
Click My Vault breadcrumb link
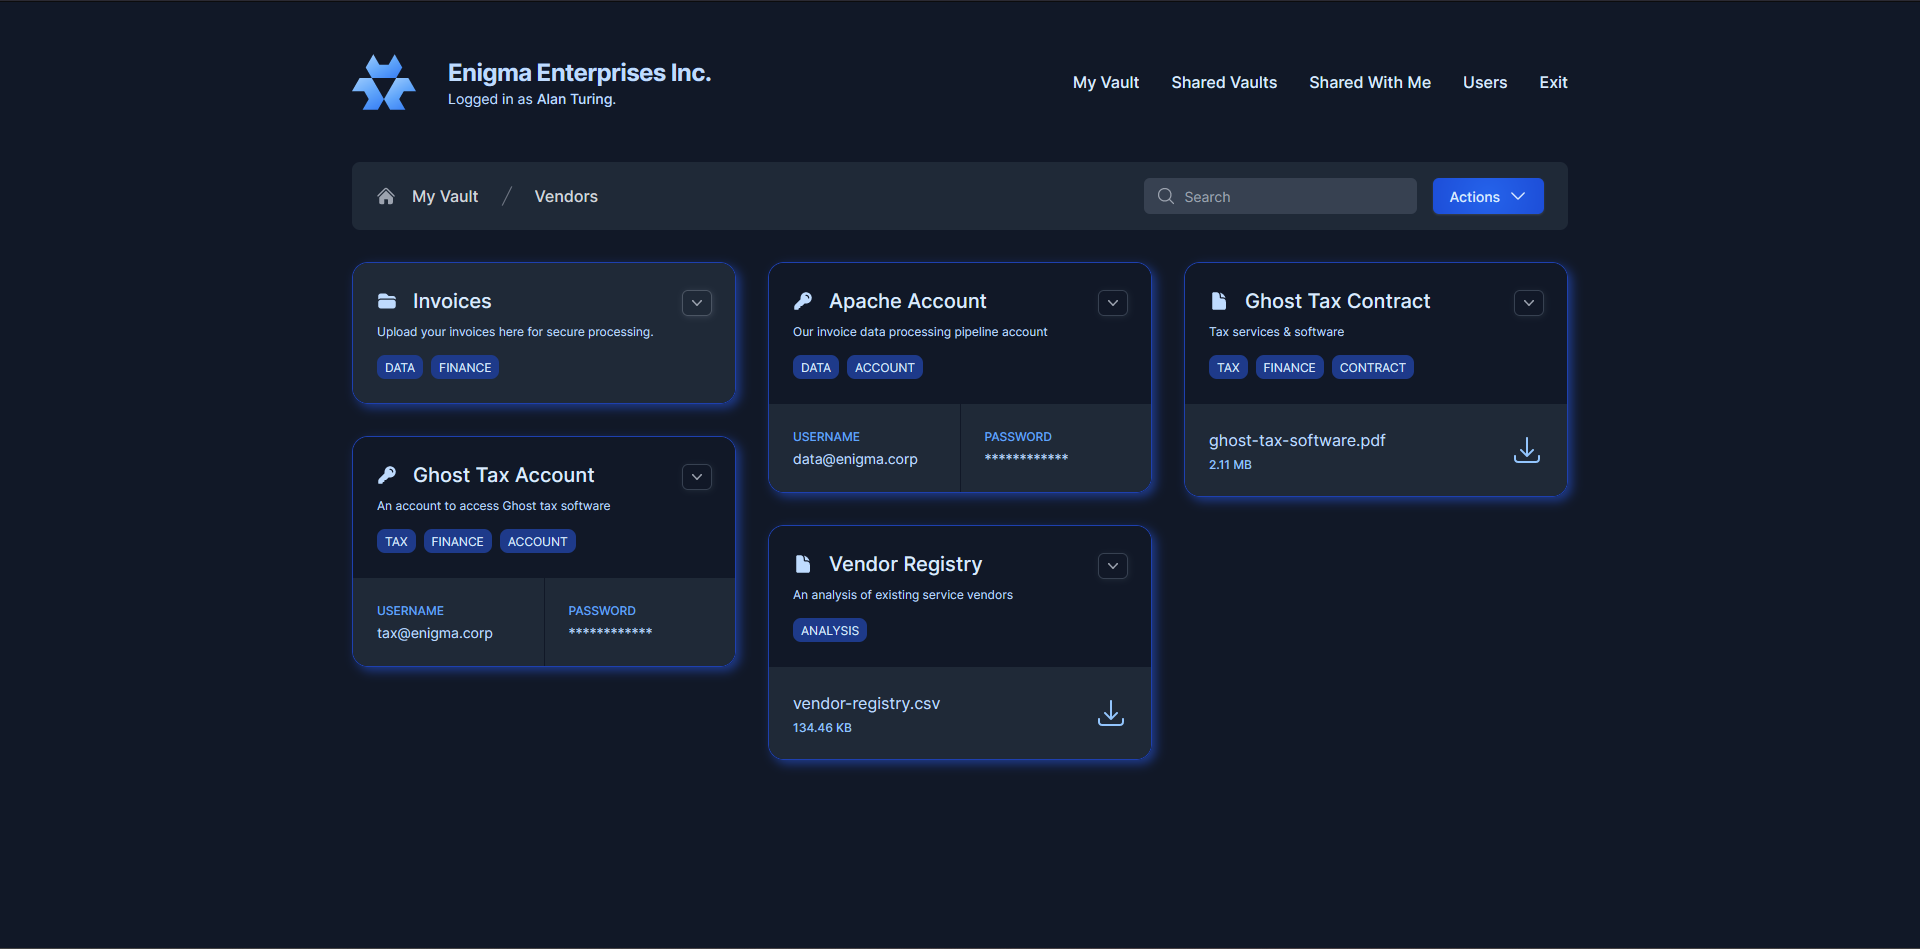click(x=445, y=196)
